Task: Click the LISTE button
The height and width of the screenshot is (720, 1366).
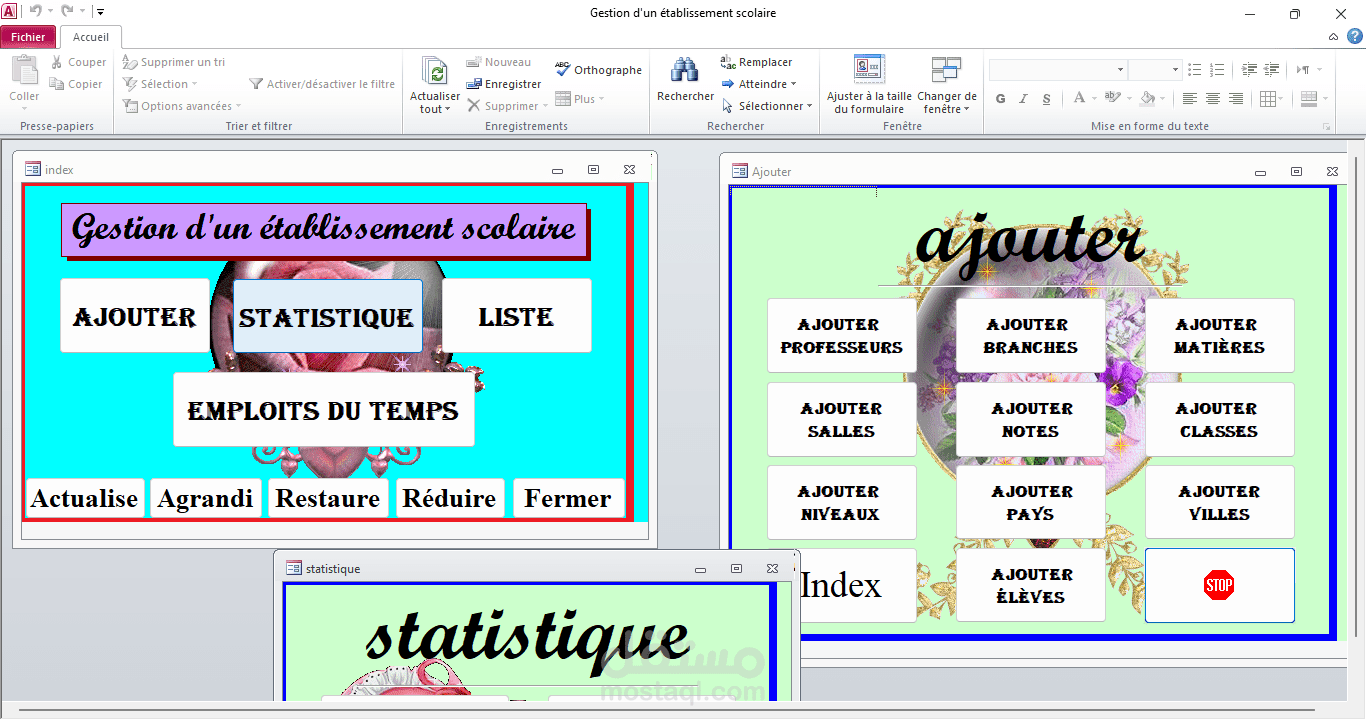Action: 517,316
